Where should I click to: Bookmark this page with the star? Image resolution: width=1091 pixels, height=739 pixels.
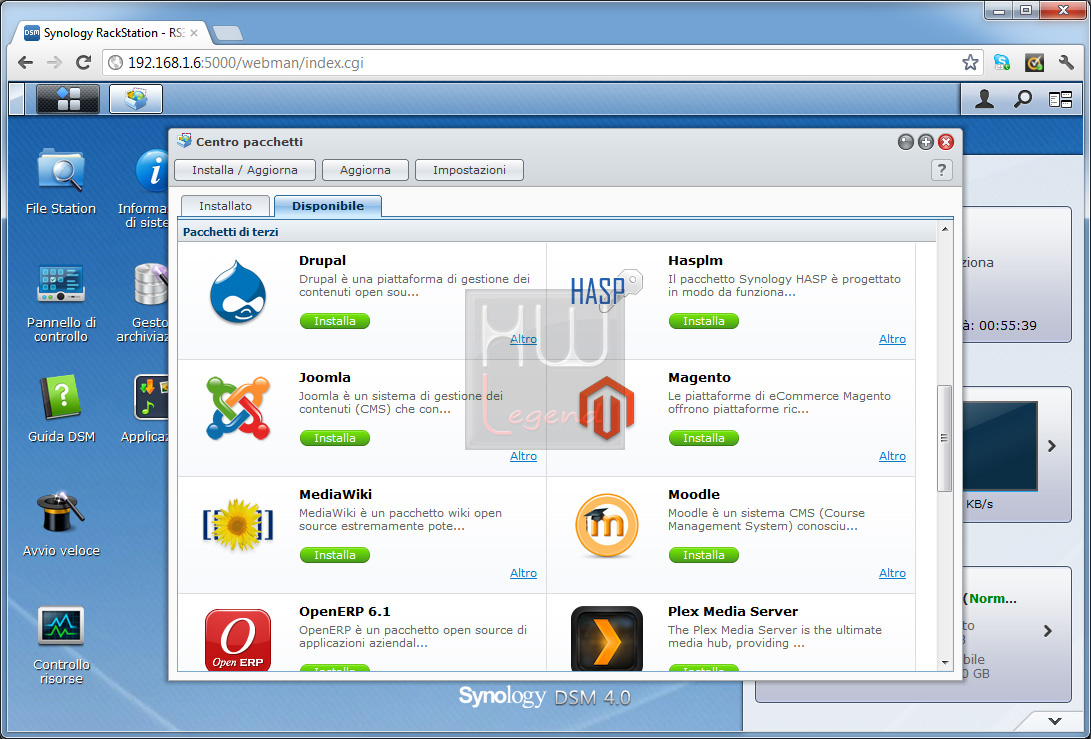click(970, 63)
